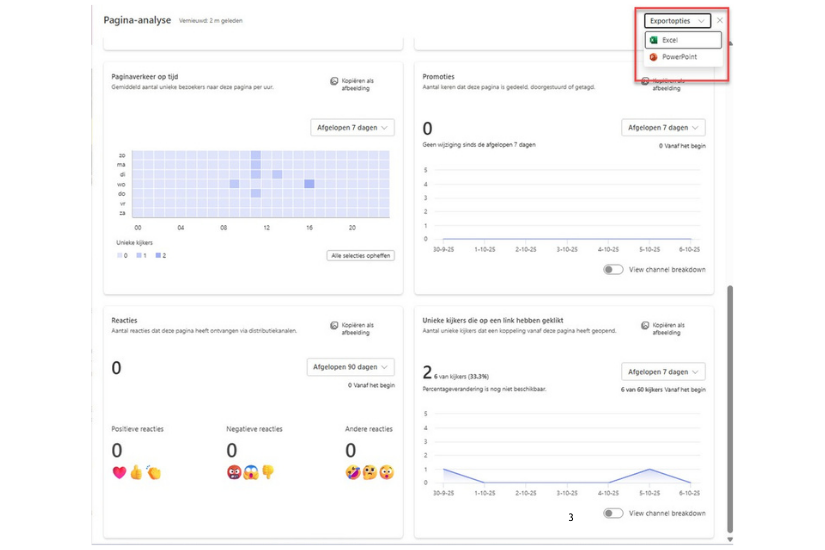The image size is (825, 550).
Task: Open the Exportopties dropdown
Action: point(677,20)
